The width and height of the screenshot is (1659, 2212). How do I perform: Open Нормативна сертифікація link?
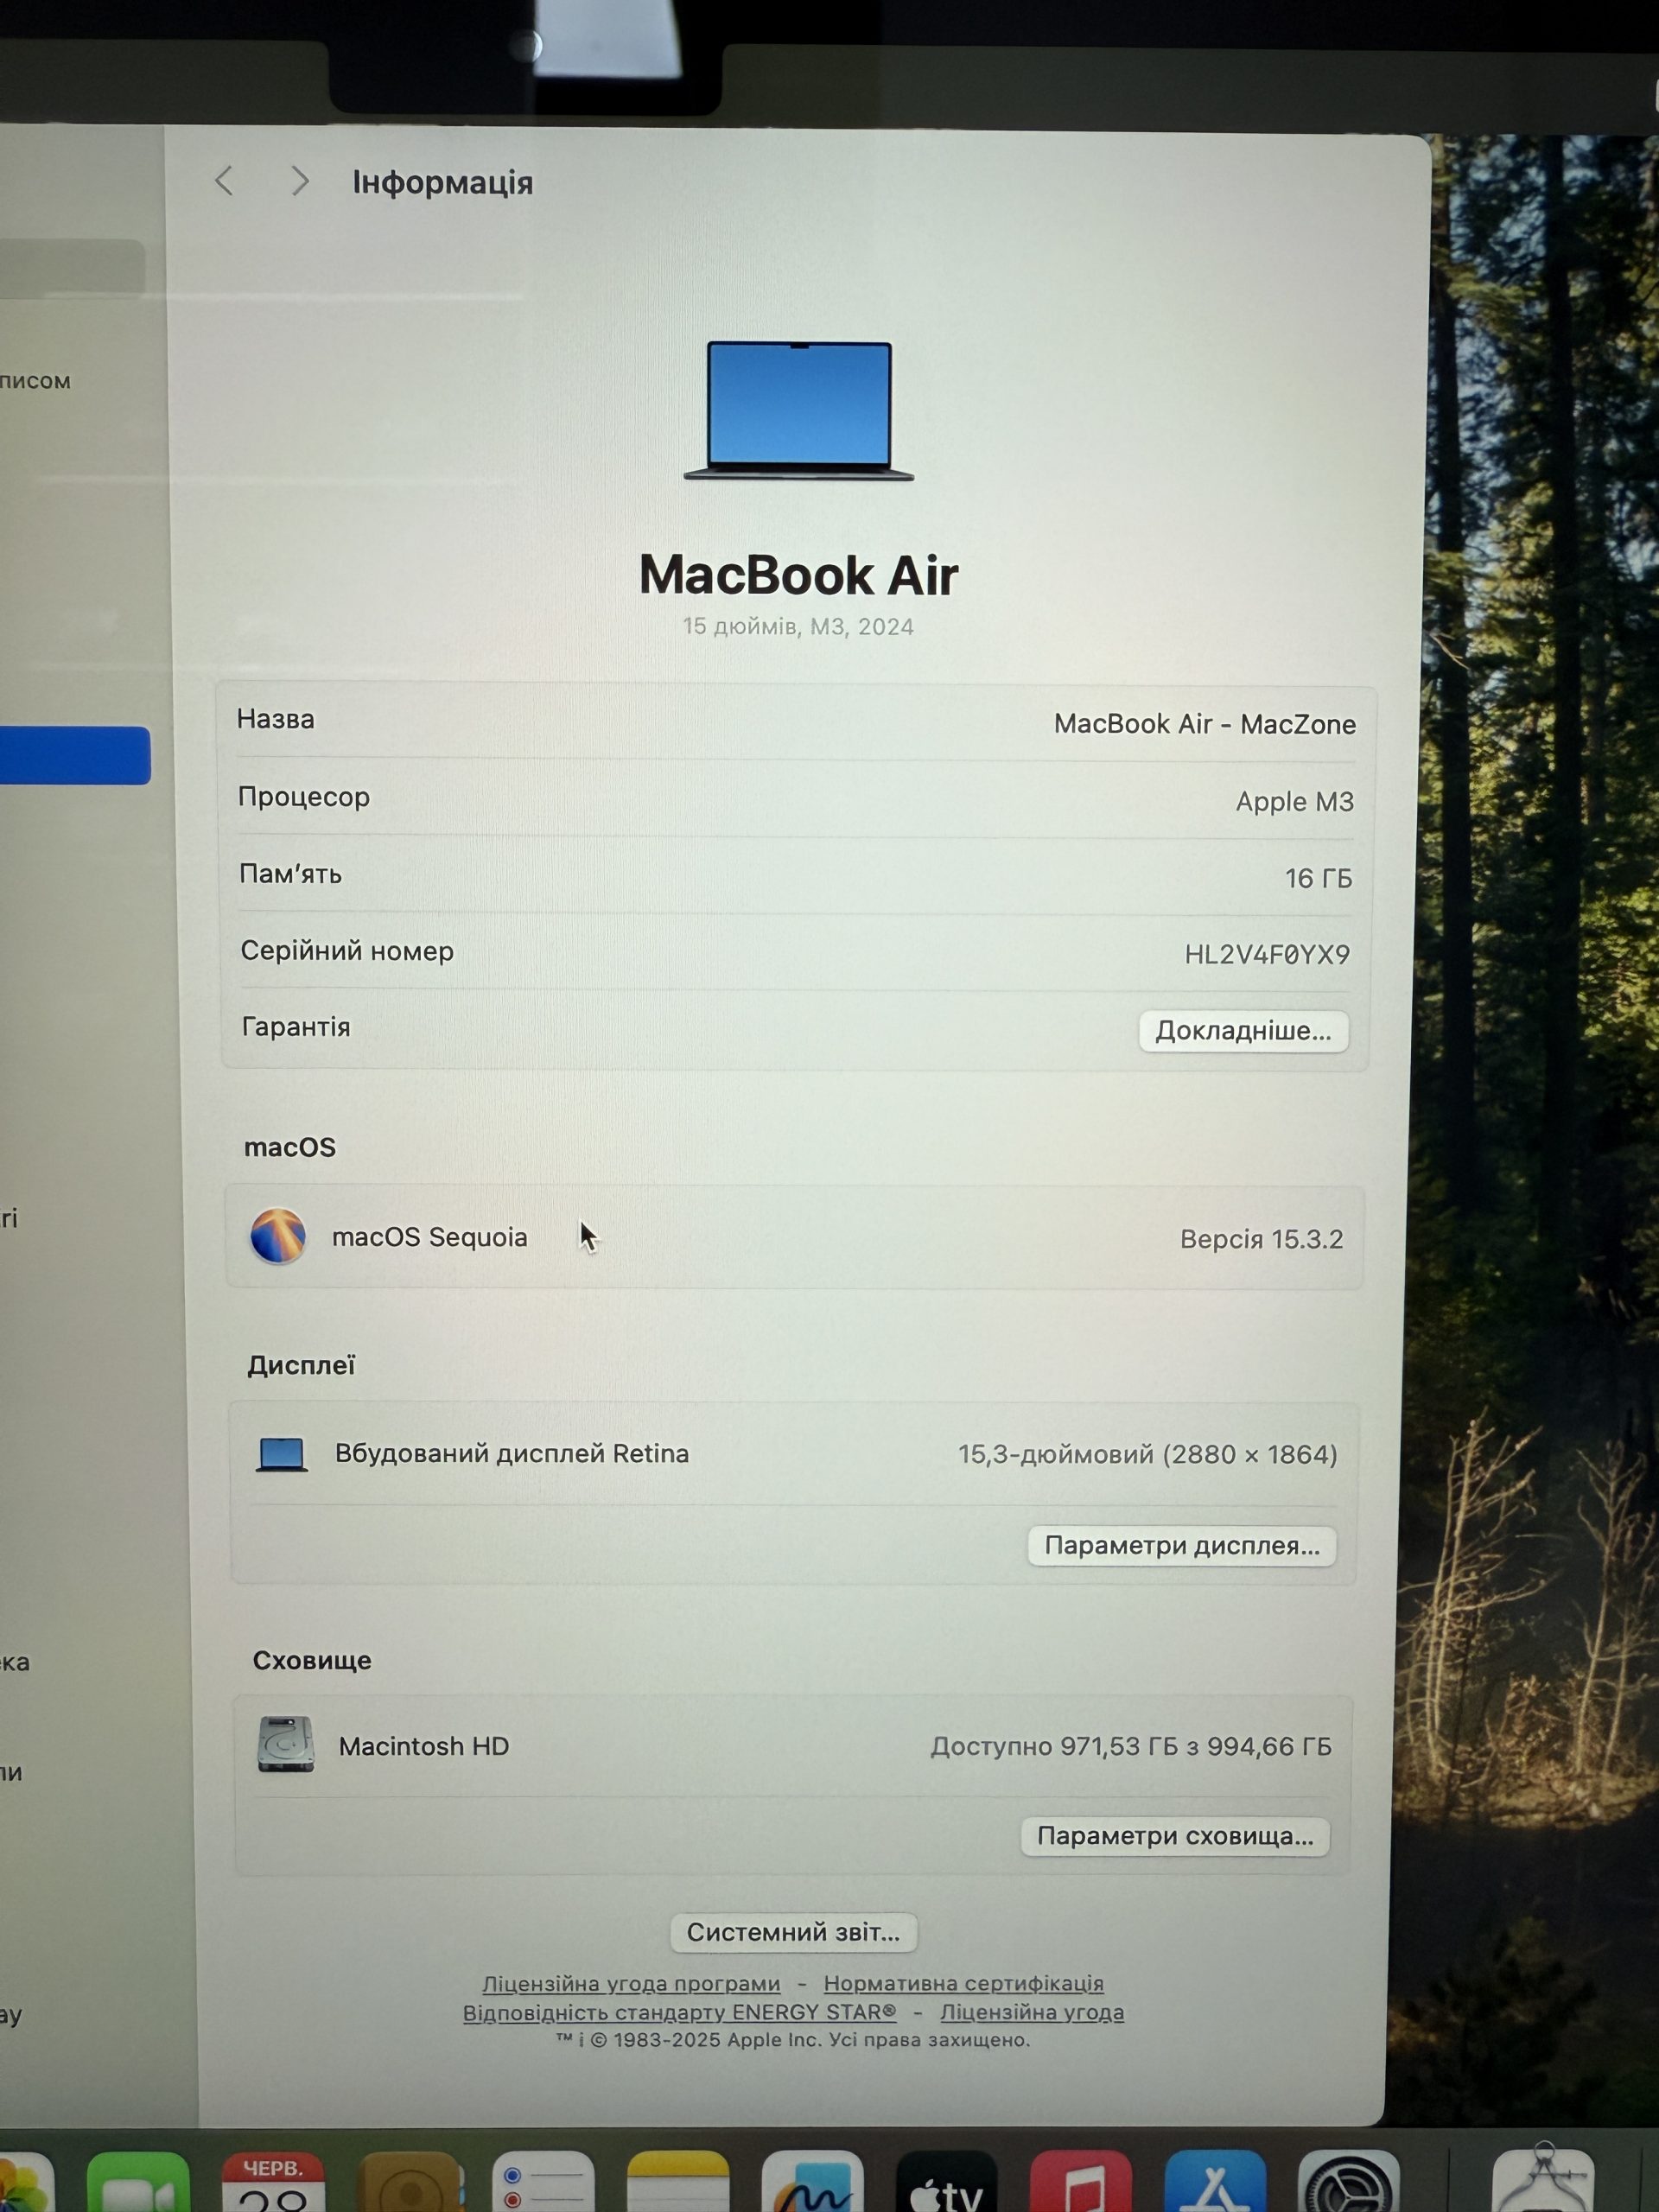click(x=964, y=1983)
